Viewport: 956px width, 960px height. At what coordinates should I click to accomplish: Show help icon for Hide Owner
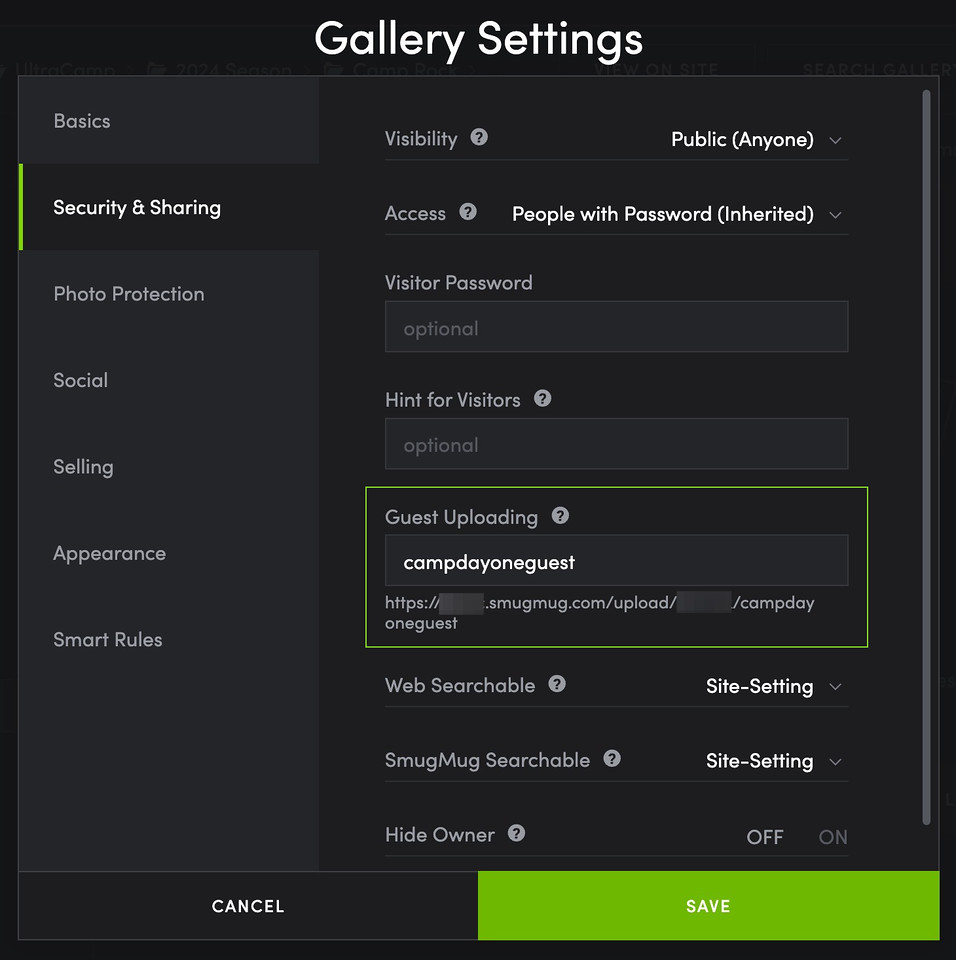pos(516,833)
